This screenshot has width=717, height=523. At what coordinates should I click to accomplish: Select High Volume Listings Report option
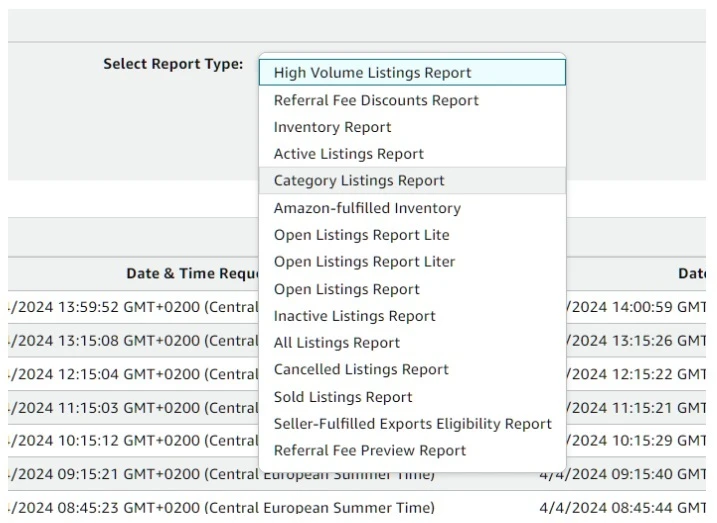pyautogui.click(x=412, y=73)
